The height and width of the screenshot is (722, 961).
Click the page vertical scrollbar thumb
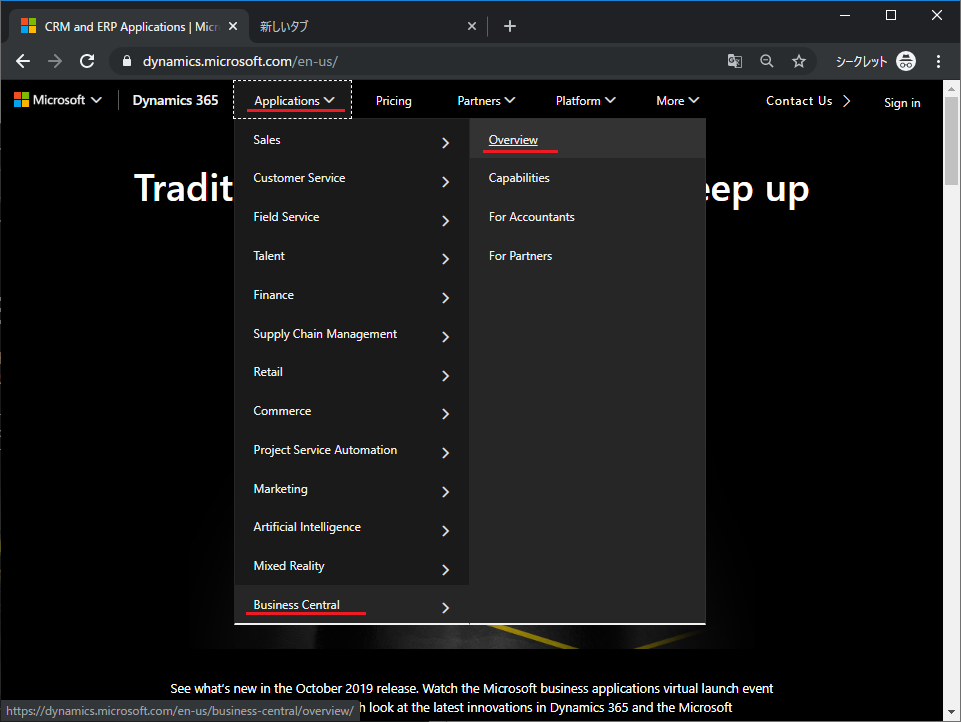point(951,141)
